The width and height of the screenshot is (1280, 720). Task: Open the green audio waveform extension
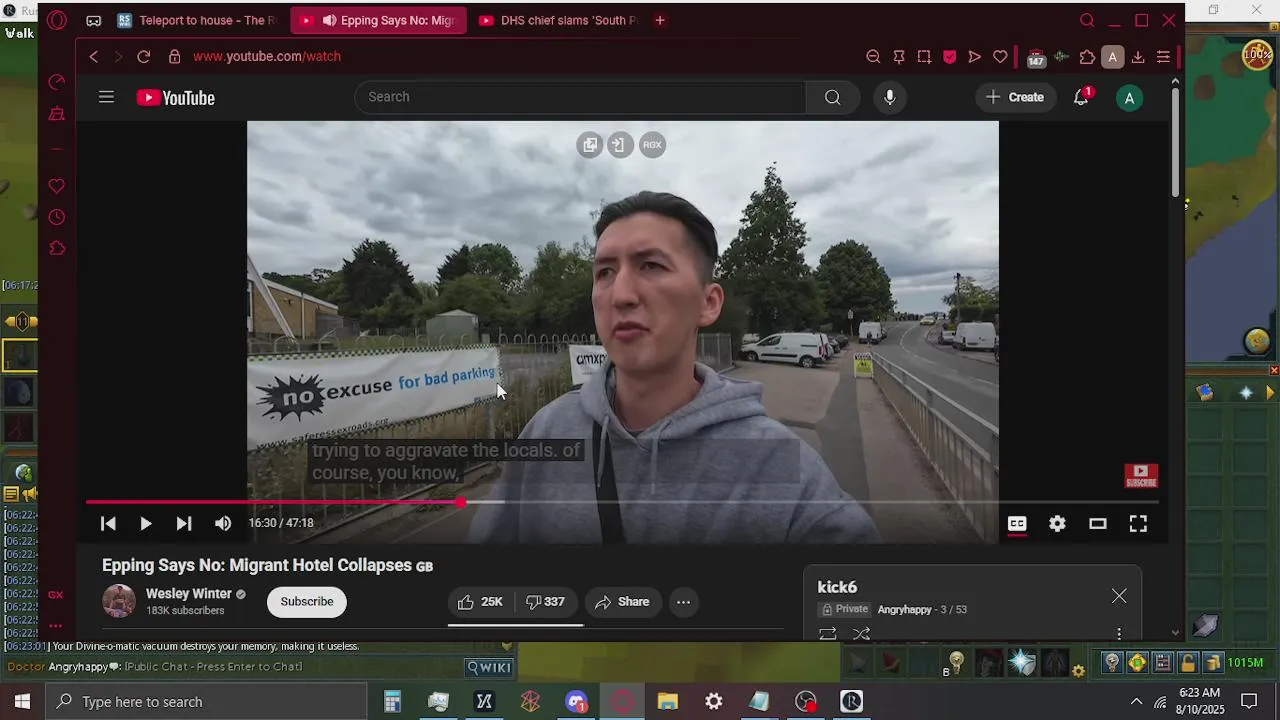pos(1062,57)
